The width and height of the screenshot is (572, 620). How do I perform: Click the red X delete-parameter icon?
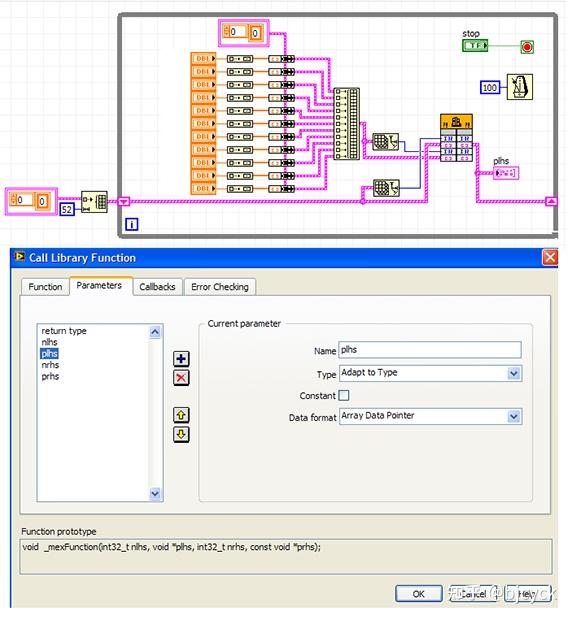[x=181, y=378]
